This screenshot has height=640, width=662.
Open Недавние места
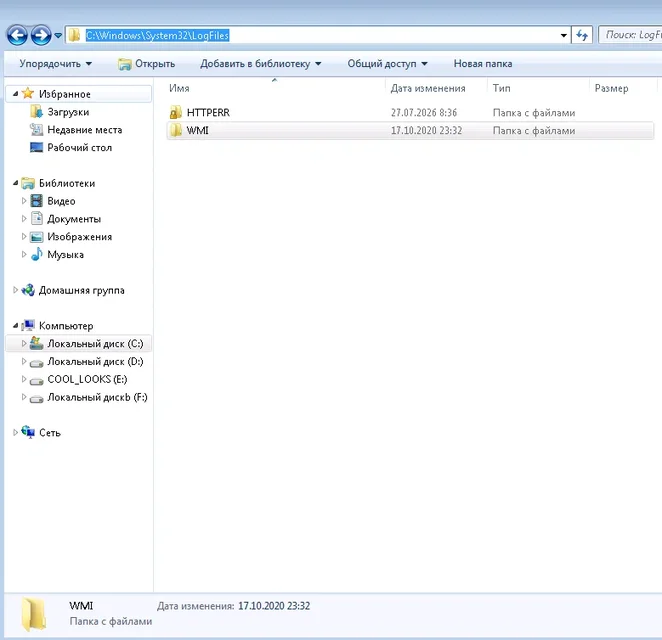84,130
